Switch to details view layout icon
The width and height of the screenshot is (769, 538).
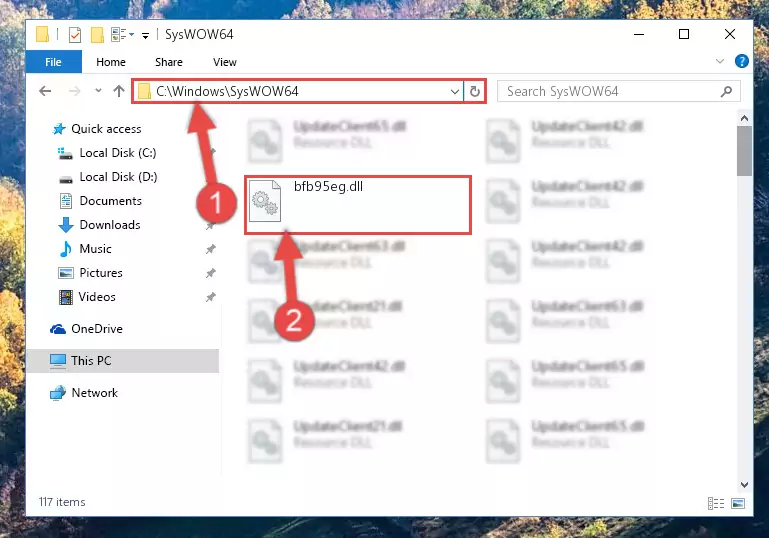716,503
